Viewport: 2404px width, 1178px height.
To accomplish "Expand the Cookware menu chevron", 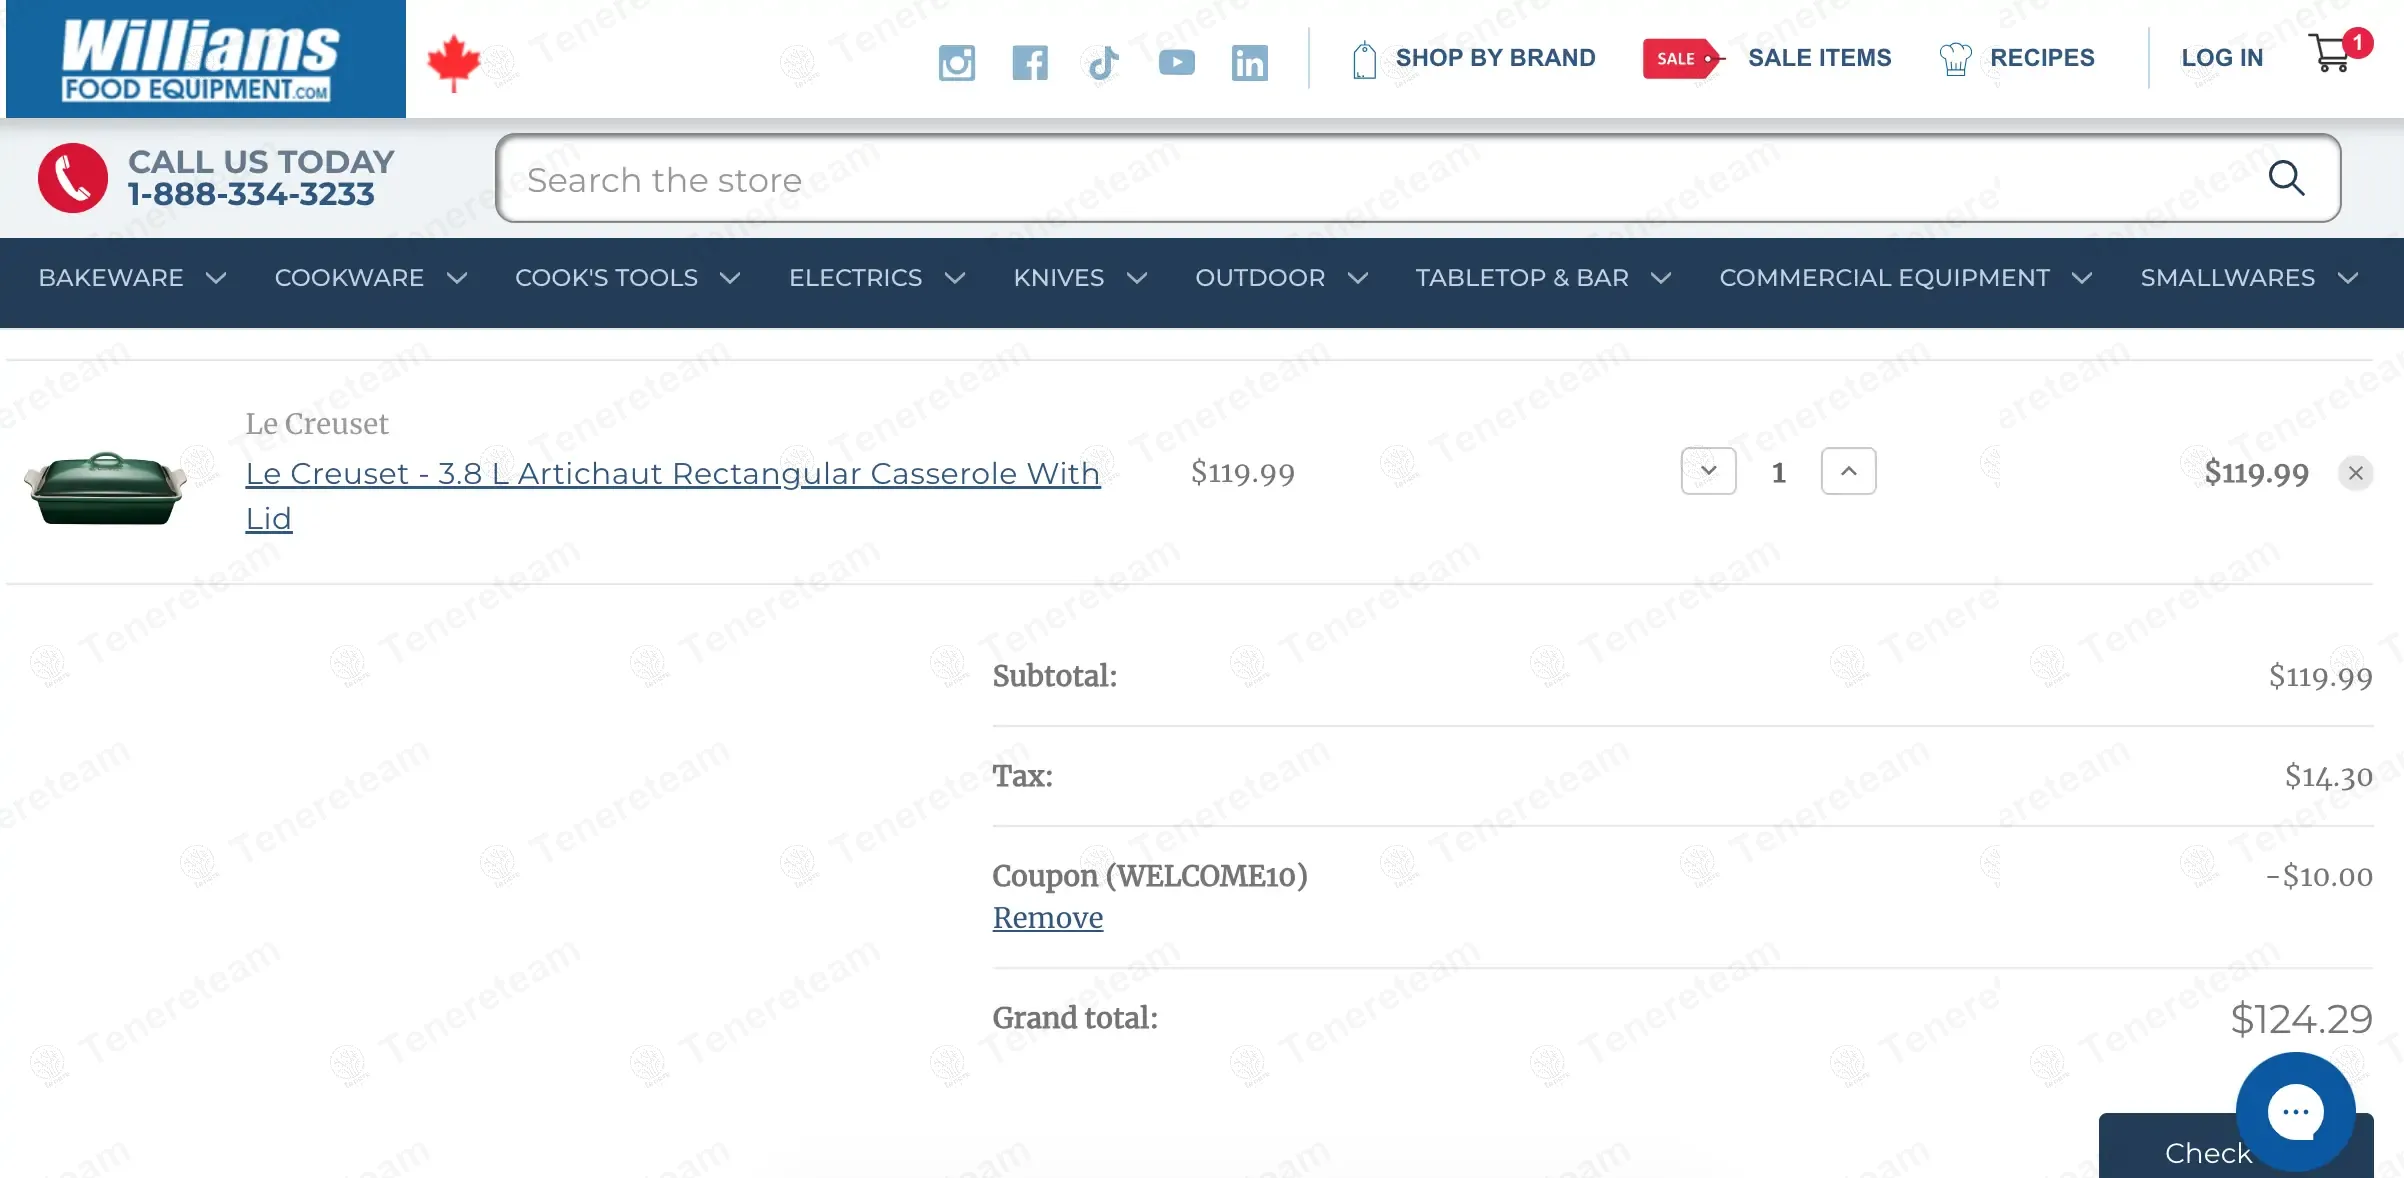I will [x=457, y=278].
